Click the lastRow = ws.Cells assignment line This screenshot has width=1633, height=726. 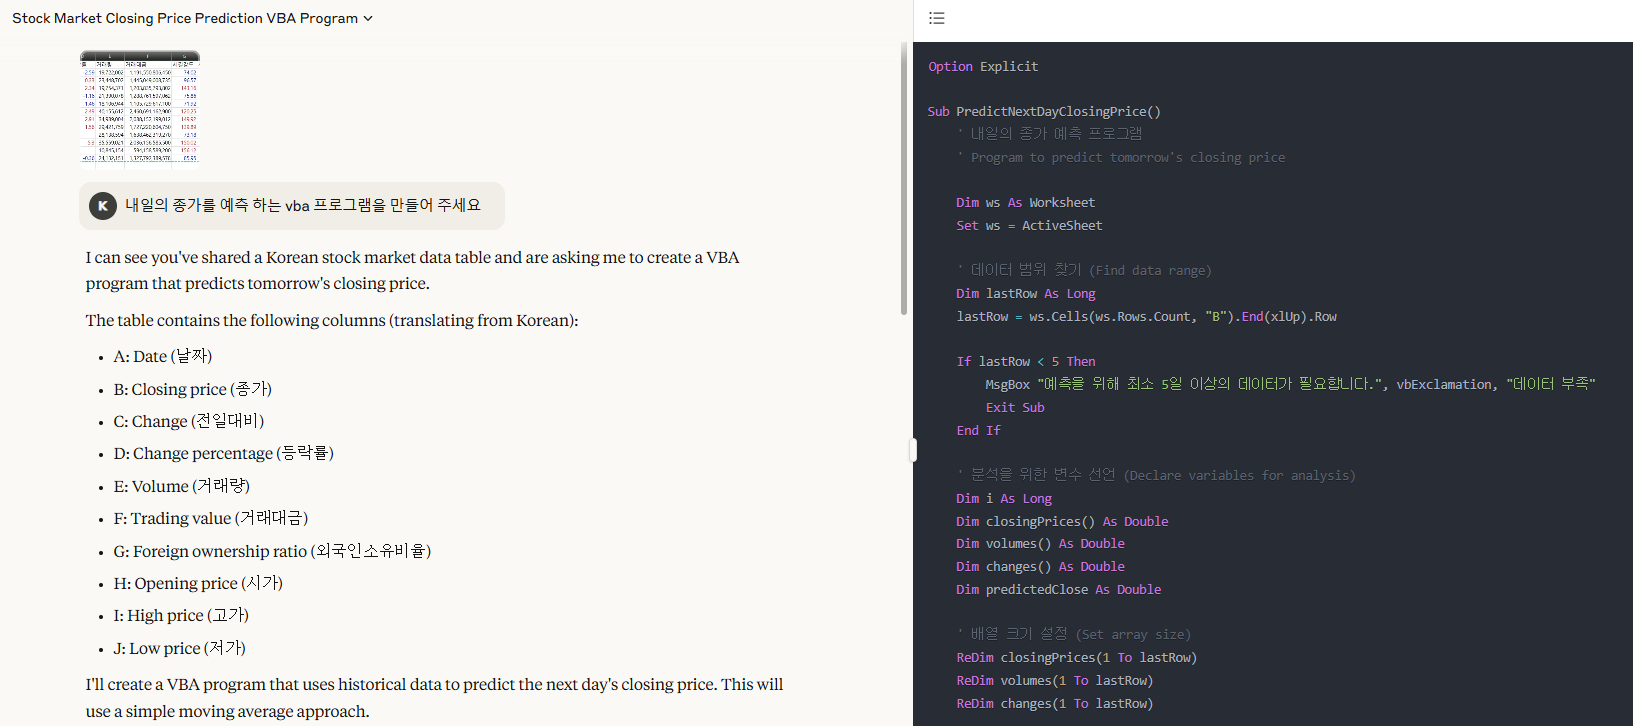point(1146,316)
